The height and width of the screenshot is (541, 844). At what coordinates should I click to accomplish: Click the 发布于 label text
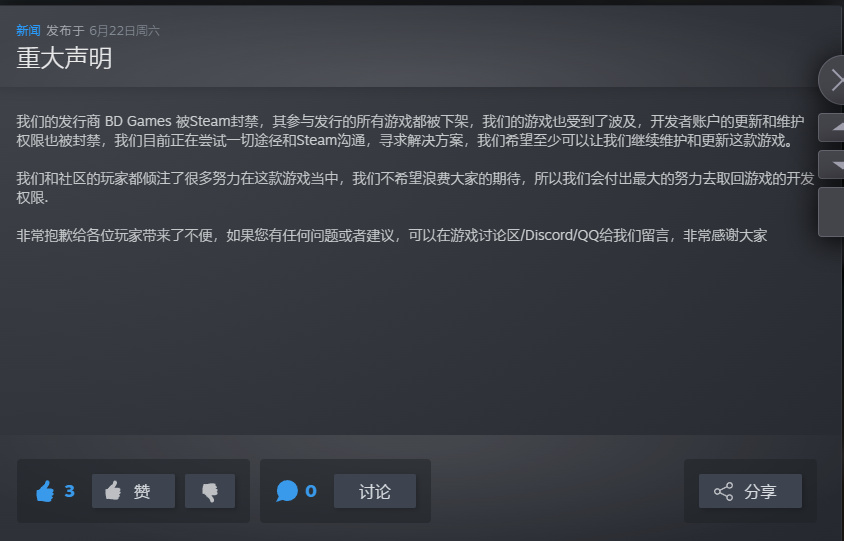(65, 31)
